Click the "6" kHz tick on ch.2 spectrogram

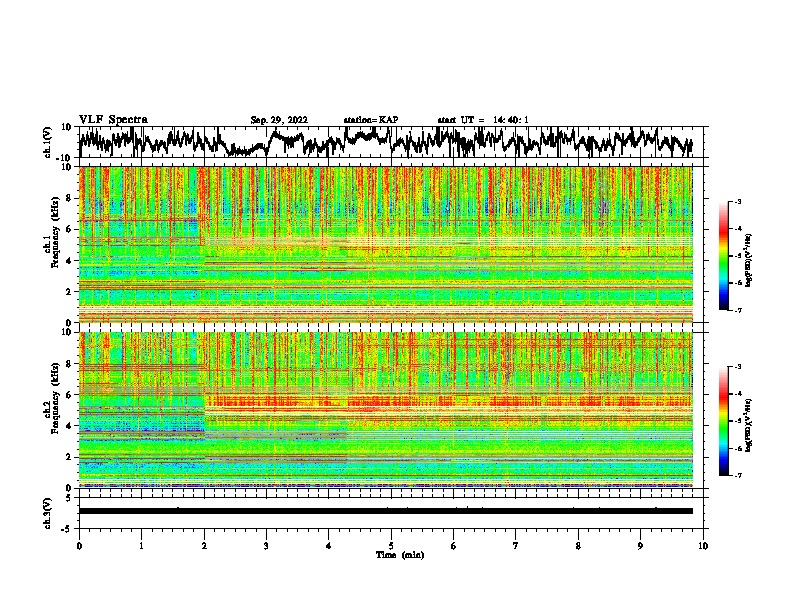click(69, 395)
